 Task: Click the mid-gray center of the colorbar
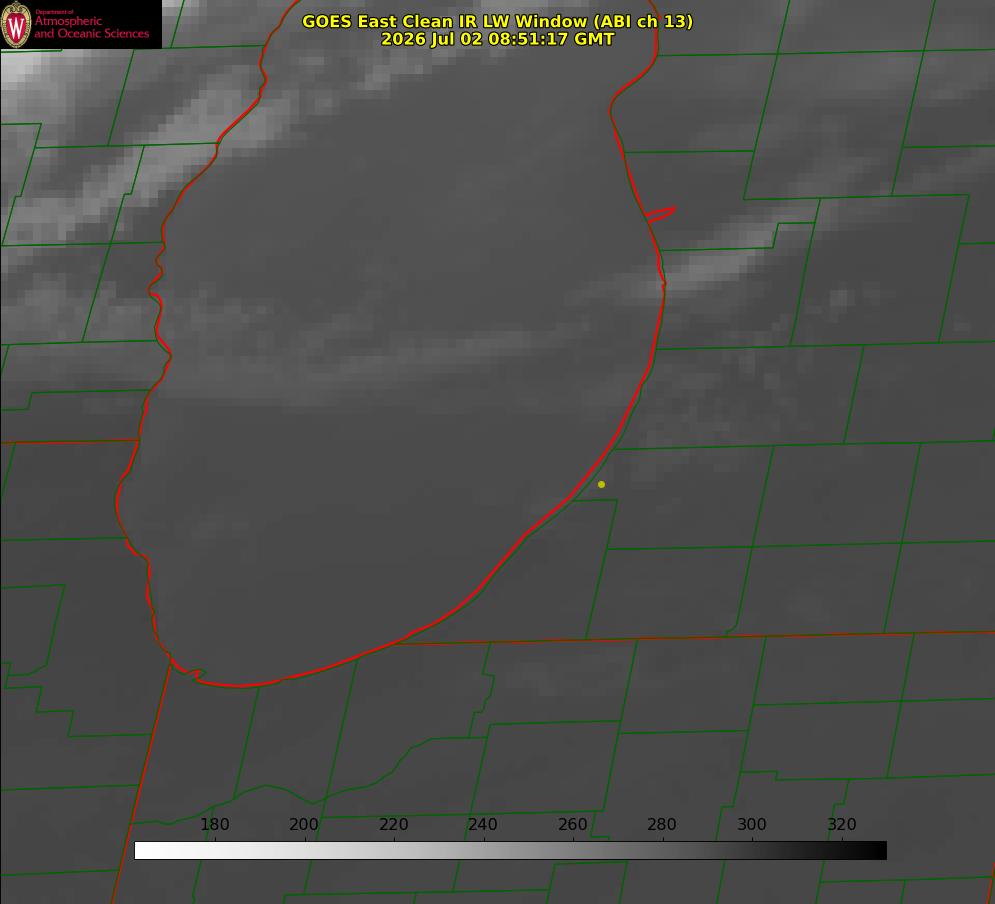tap(510, 851)
